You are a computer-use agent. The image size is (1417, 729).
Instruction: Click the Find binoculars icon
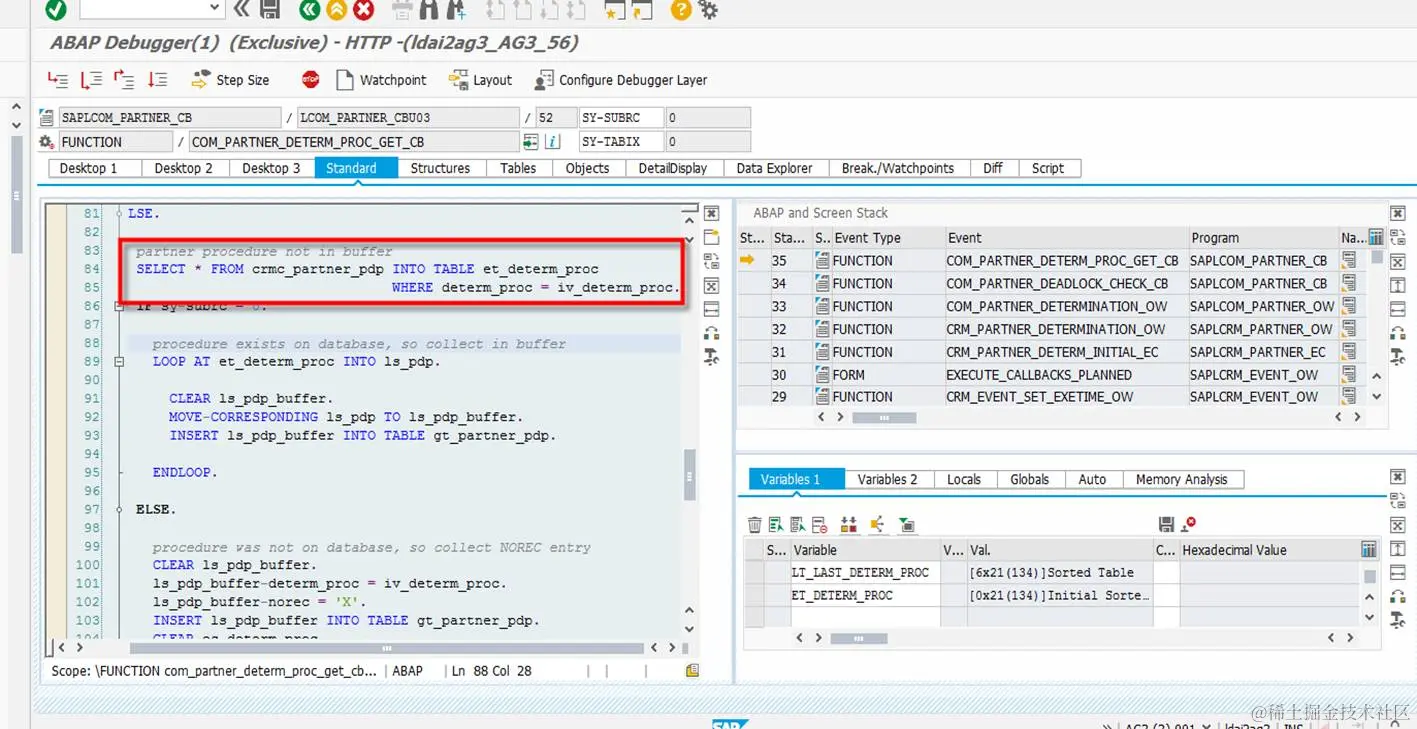(x=429, y=10)
